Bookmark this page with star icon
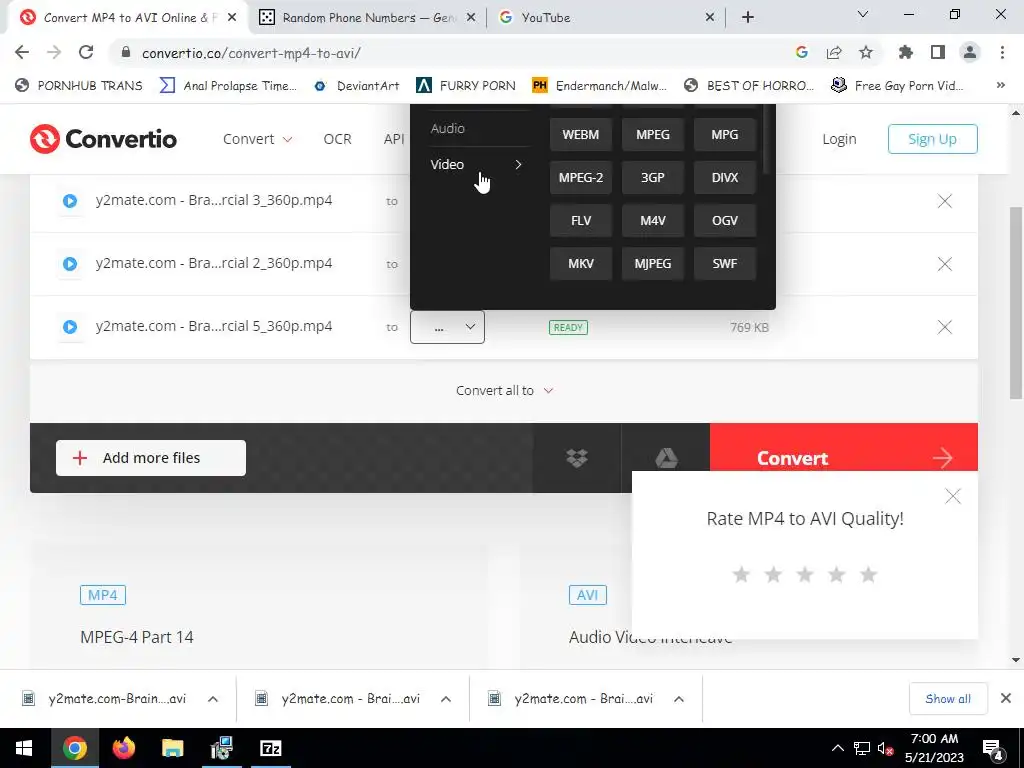Screen dimensions: 1024x768 pos(866,53)
